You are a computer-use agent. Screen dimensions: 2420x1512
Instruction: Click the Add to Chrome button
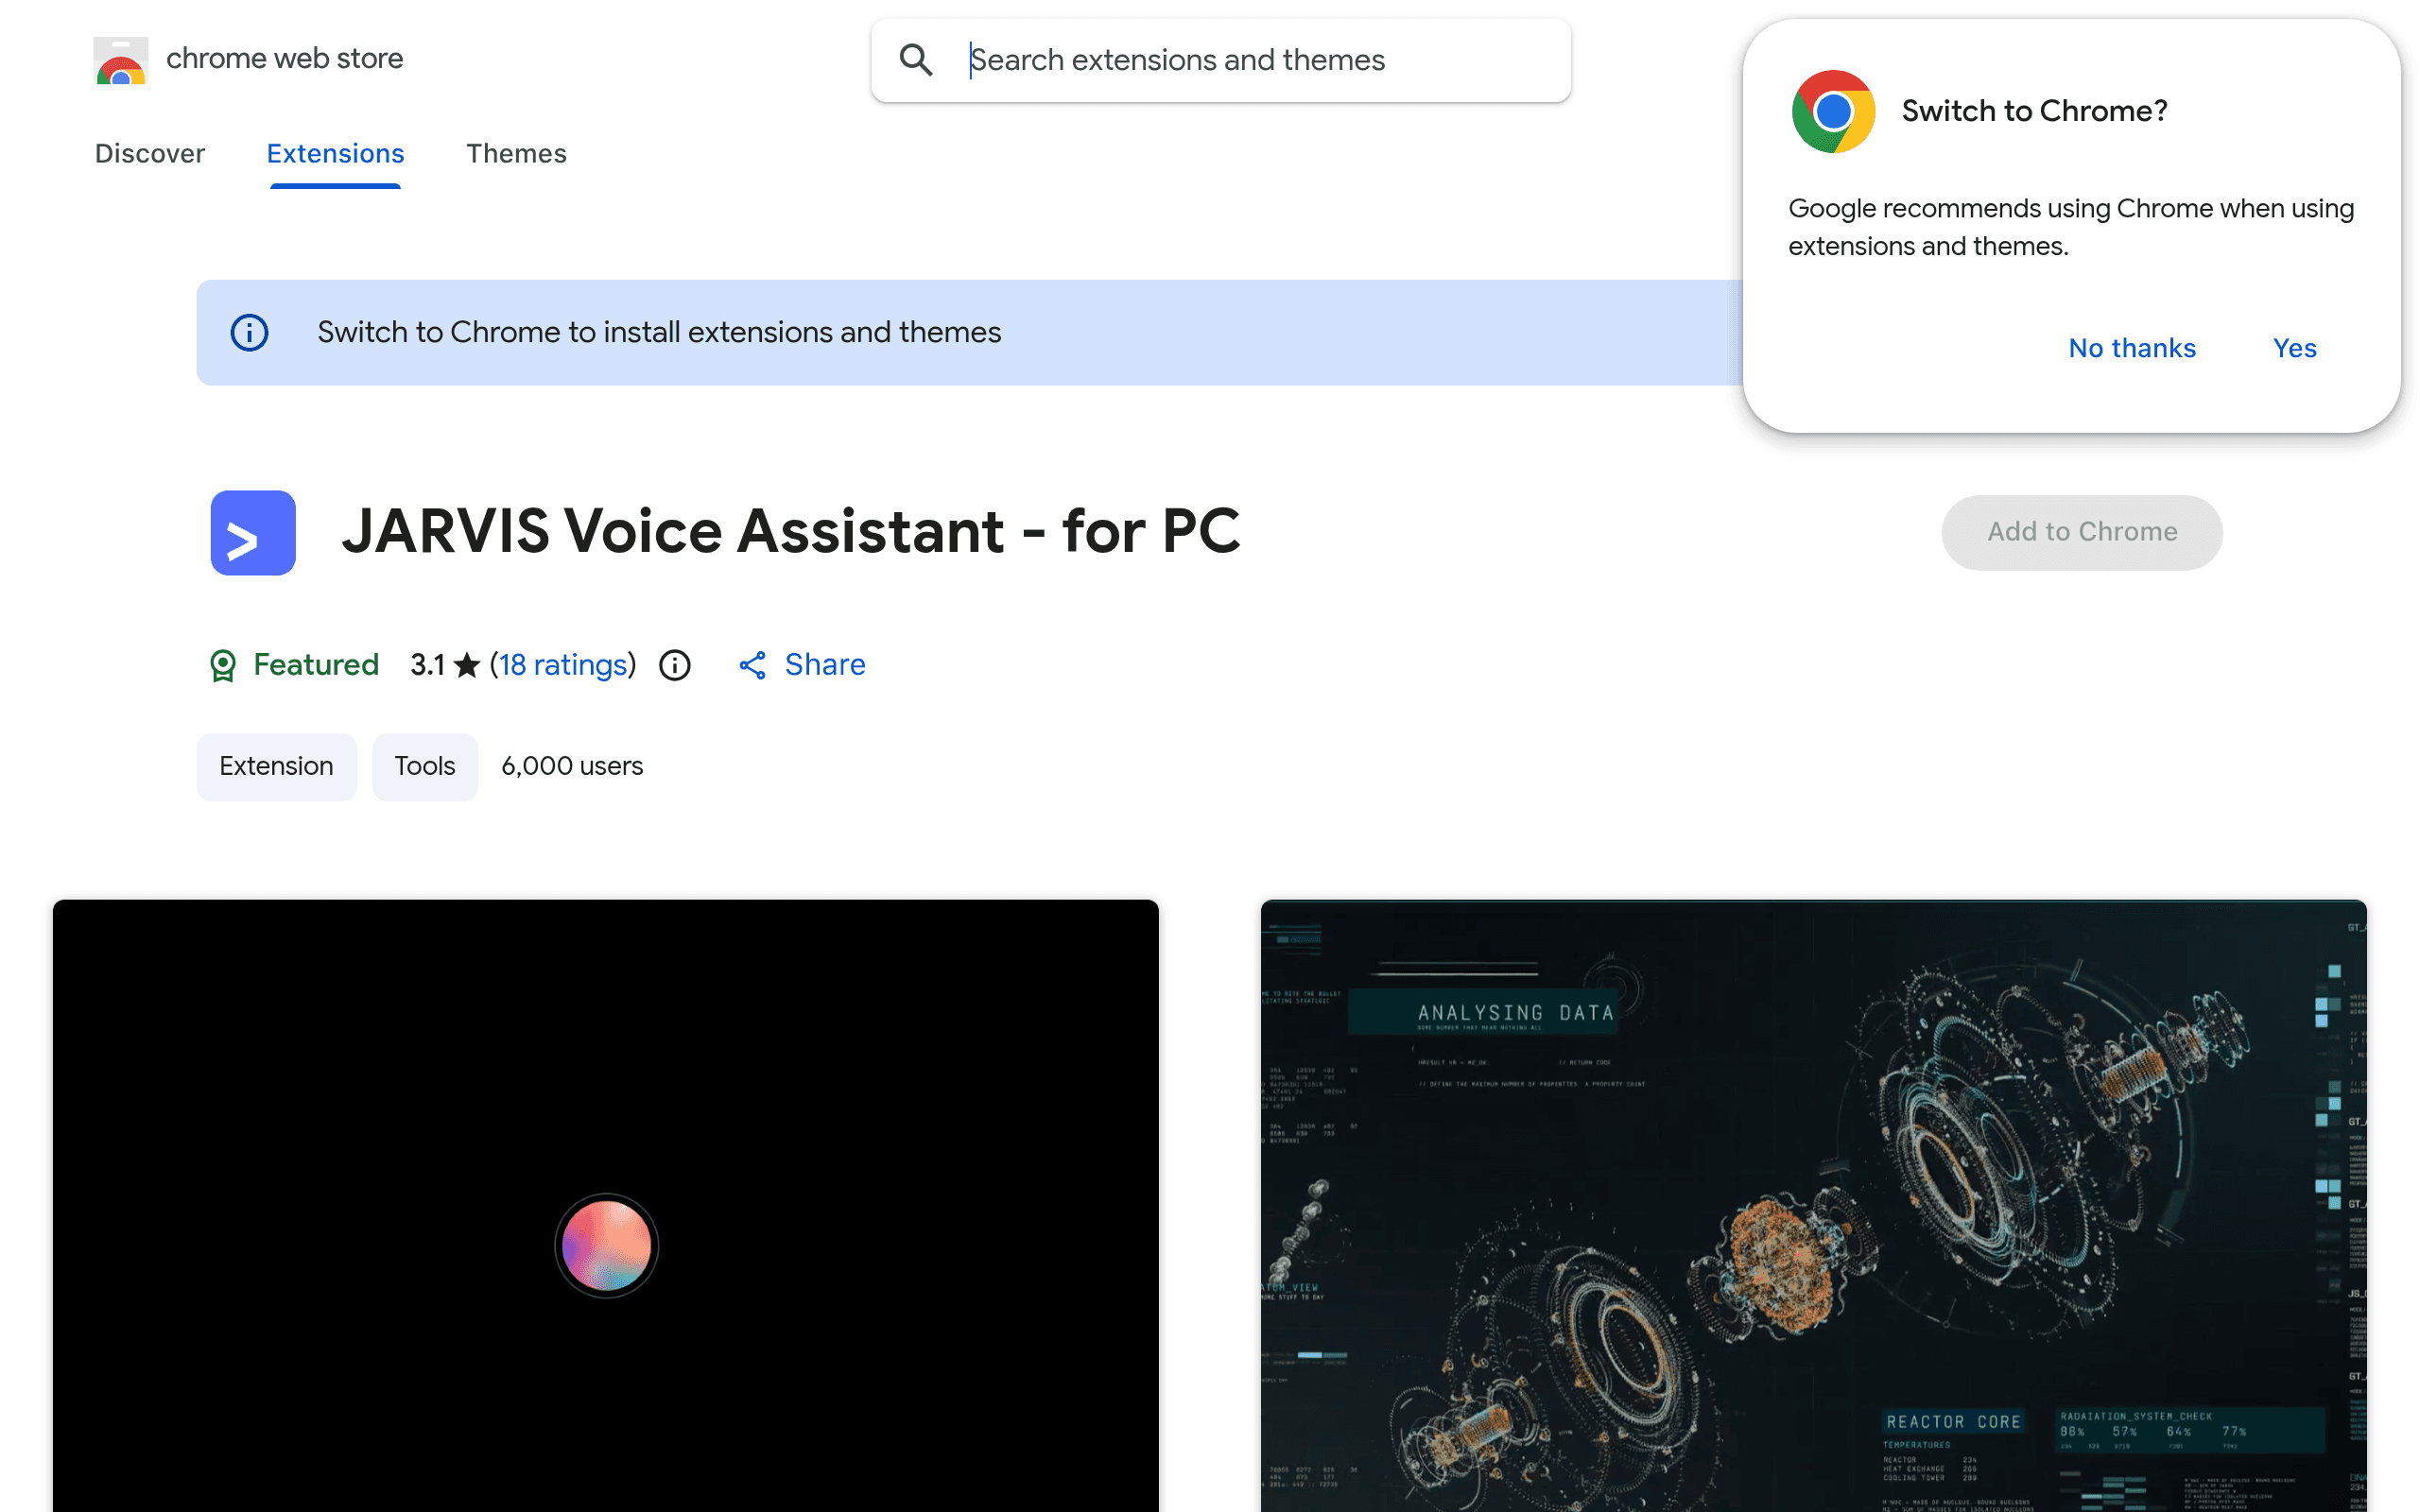[x=2082, y=532]
